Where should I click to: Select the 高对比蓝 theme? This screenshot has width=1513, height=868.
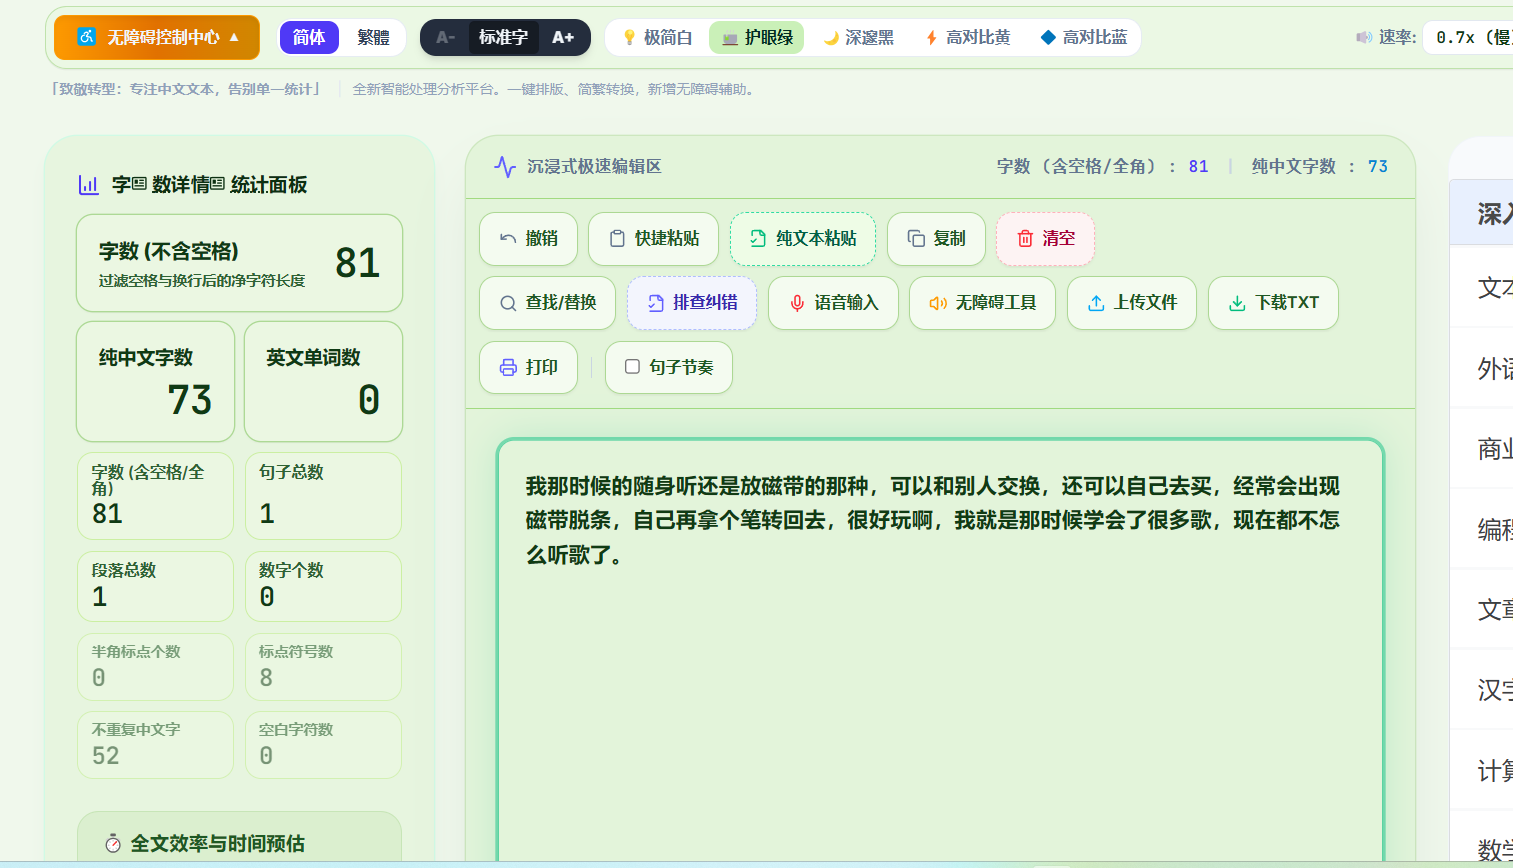1084,37
